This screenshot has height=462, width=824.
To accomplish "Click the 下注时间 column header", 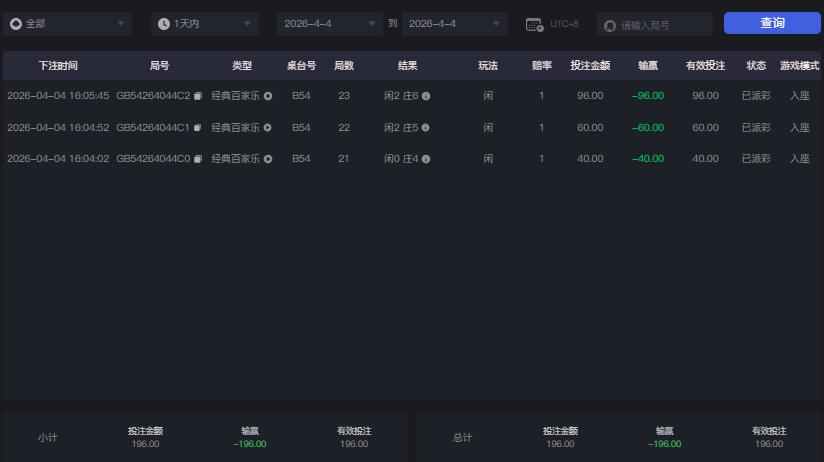I will 58,66.
